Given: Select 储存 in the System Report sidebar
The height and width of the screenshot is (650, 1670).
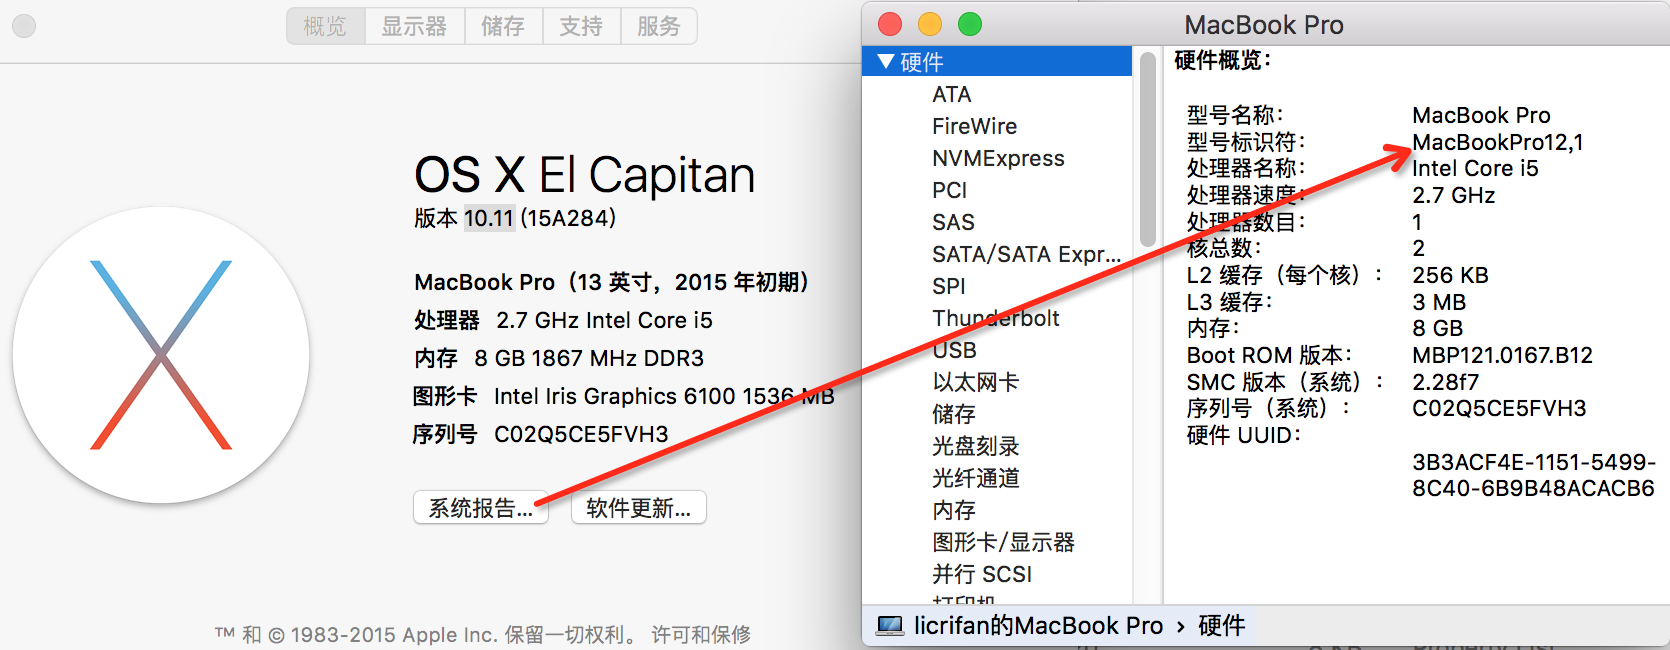Looking at the screenshot, I should (953, 414).
